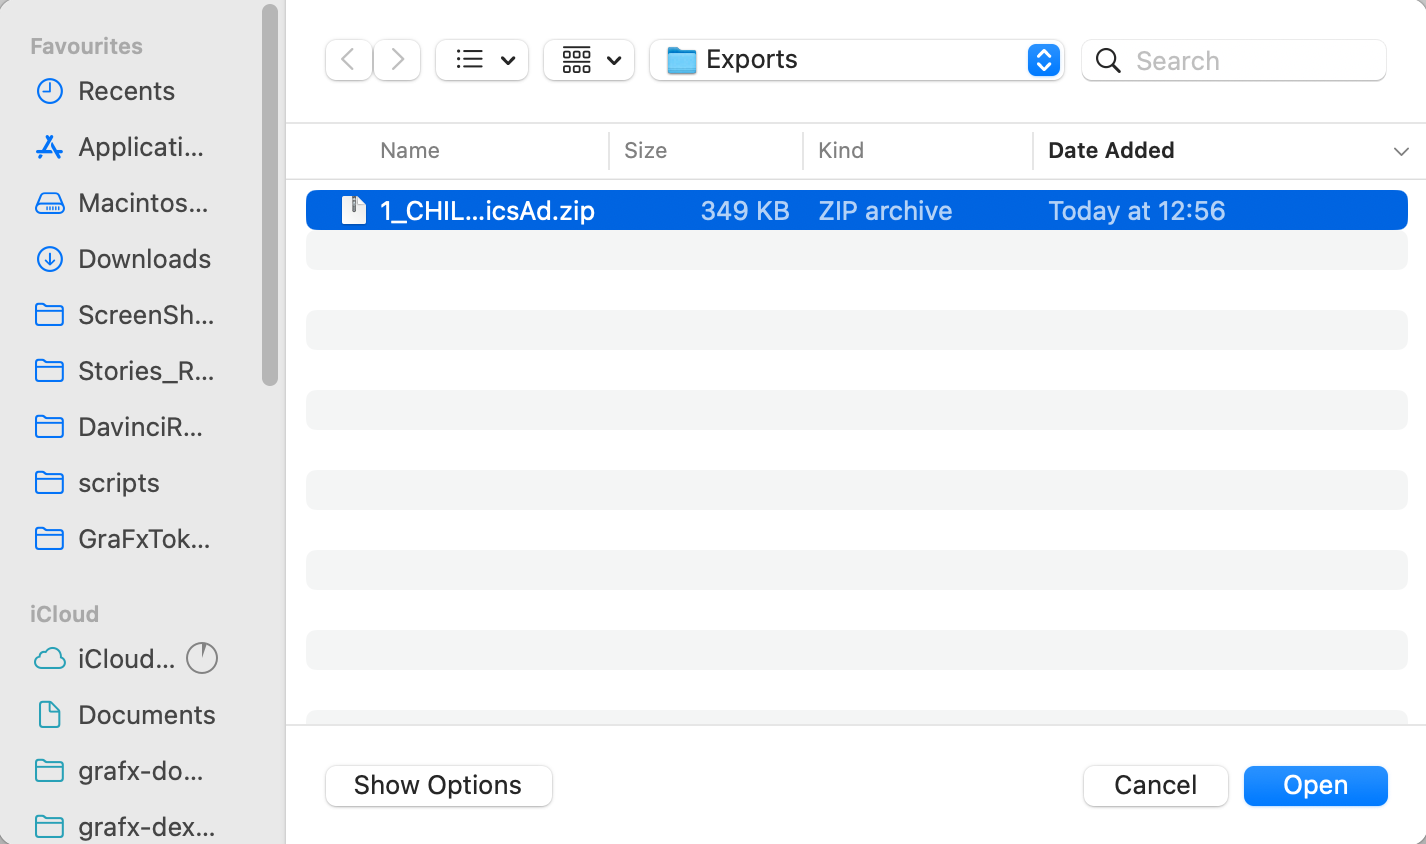Open Downloads in the sidebar

(144, 259)
